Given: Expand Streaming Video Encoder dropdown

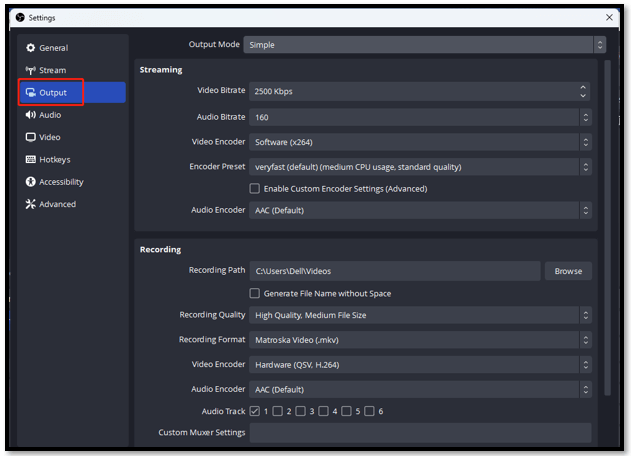Looking at the screenshot, I should tap(420, 142).
